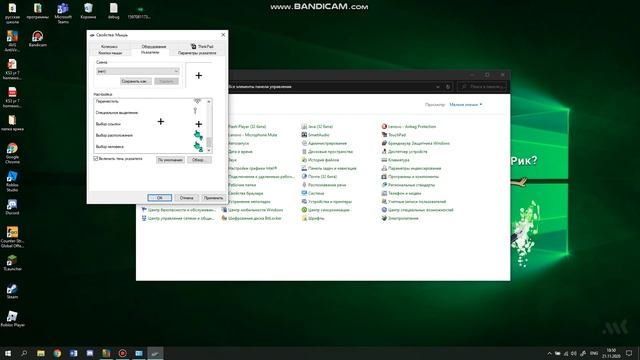
Task: Open TouchPad control panel item
Action: [394, 135]
